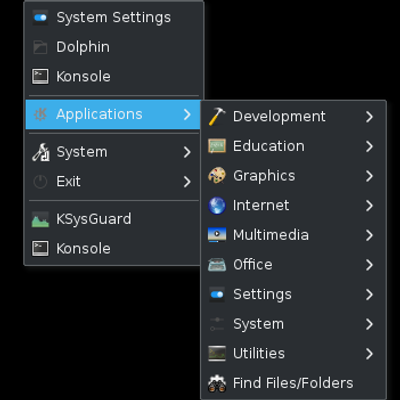Click the terminal monitor icon for Utilities
400x400 pixels.
click(x=217, y=353)
